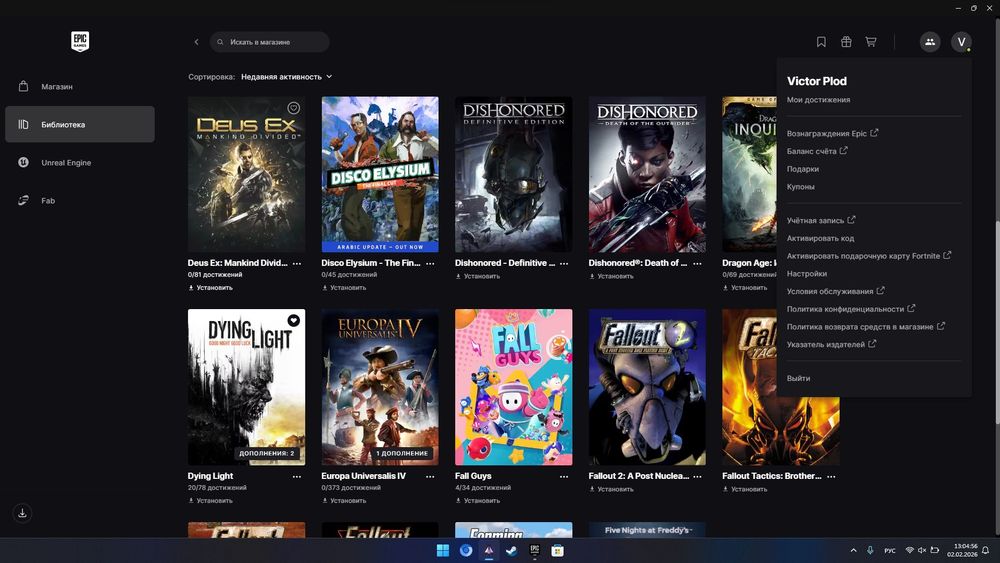This screenshot has width=1000, height=563.
Task: Toggle favorite heart on Deus Ex cover
Action: 293,108
